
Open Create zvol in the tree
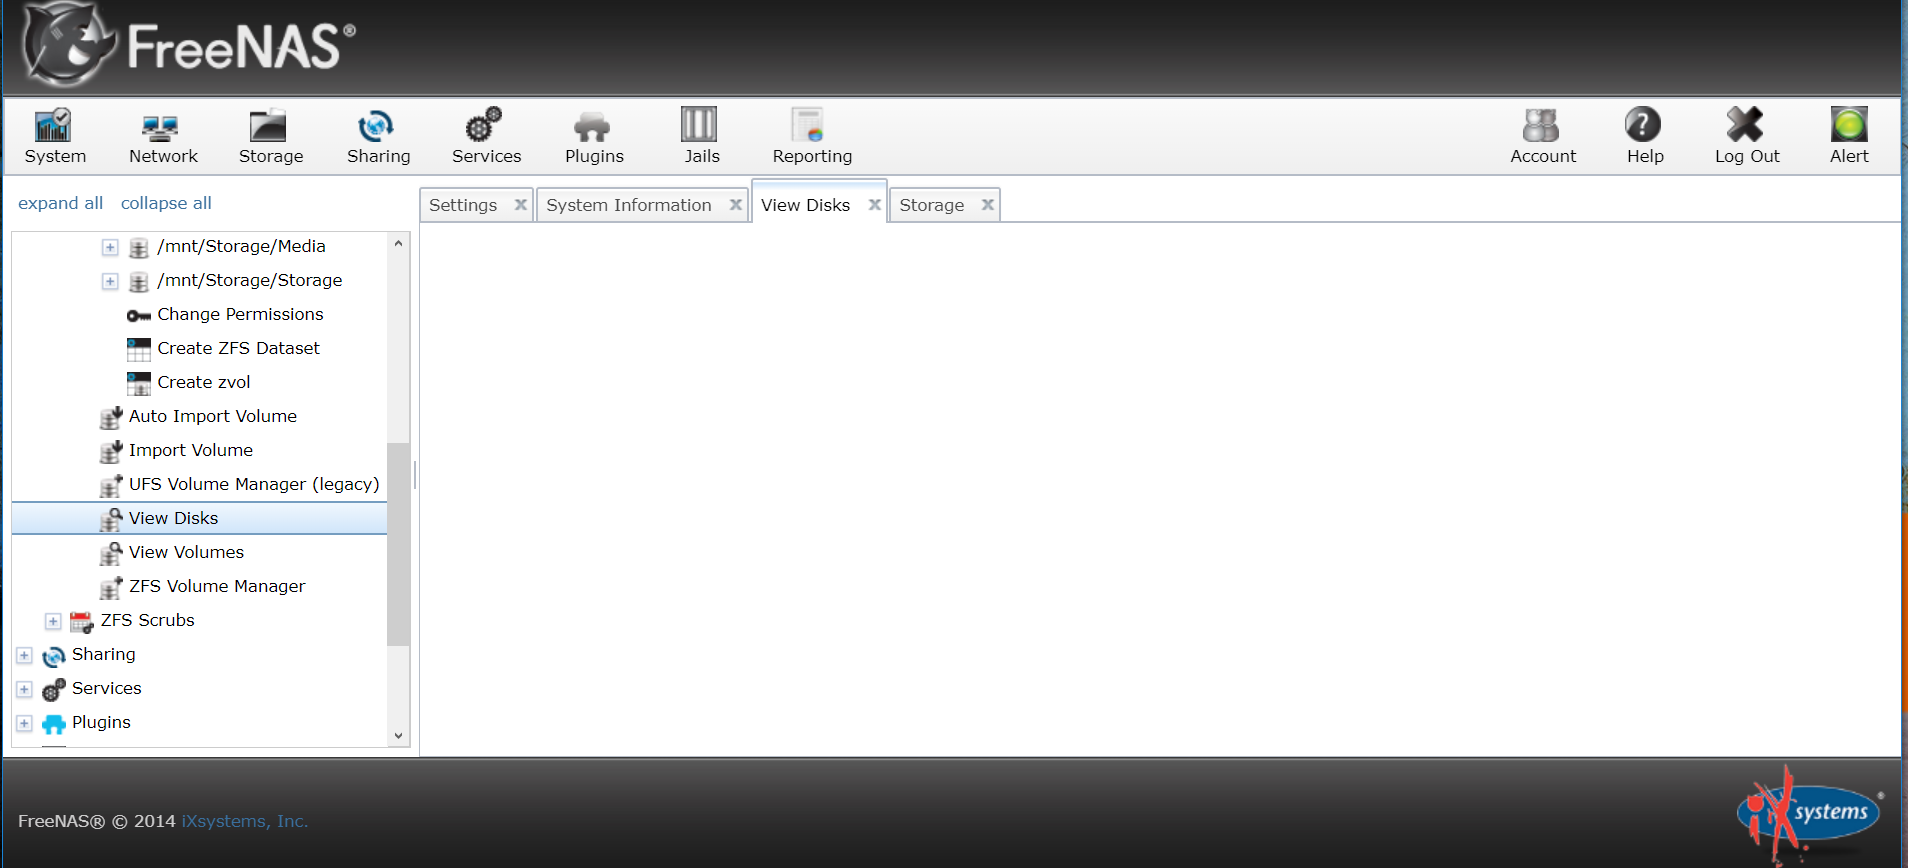point(204,382)
